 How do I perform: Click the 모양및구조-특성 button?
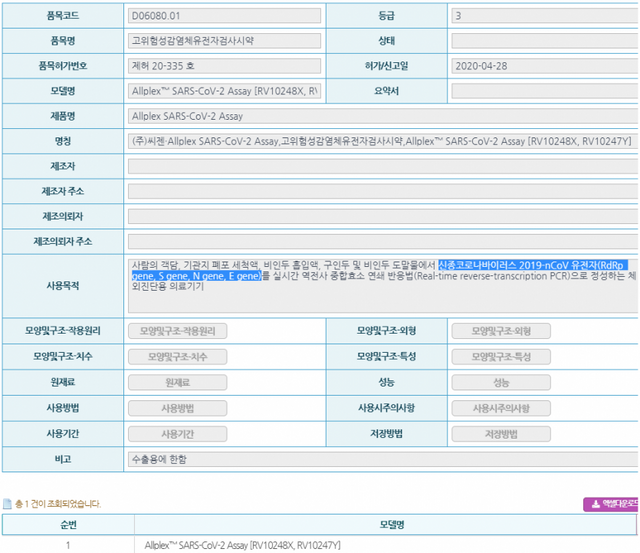[x=501, y=356]
